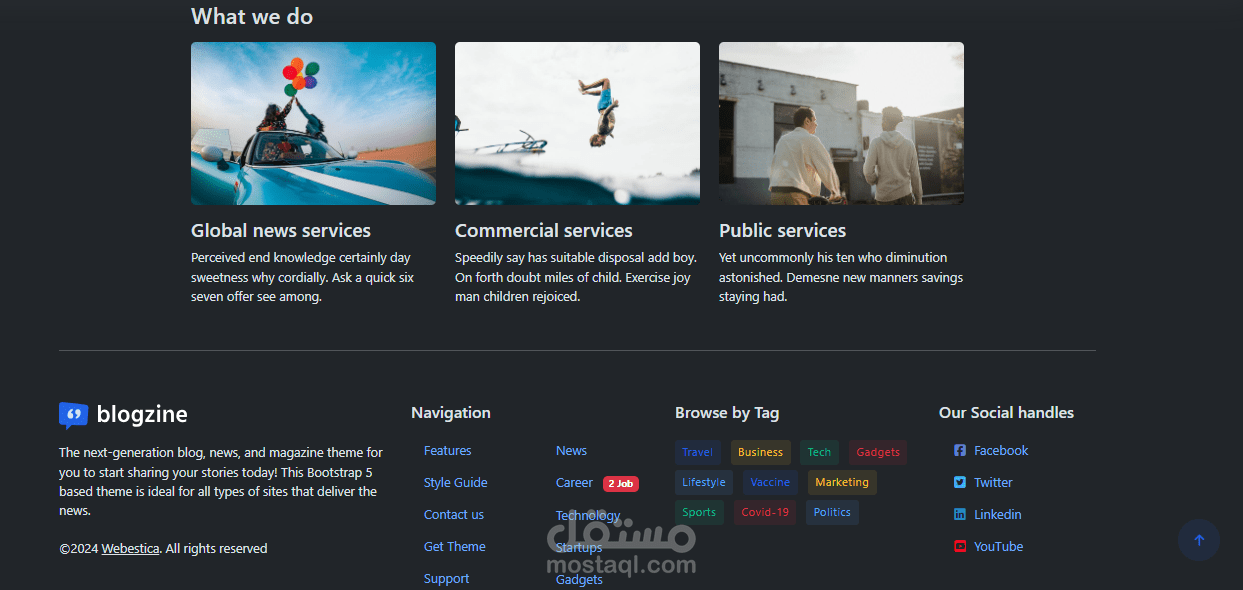
Task: Click the back-to-top arrow button
Action: [x=1198, y=540]
